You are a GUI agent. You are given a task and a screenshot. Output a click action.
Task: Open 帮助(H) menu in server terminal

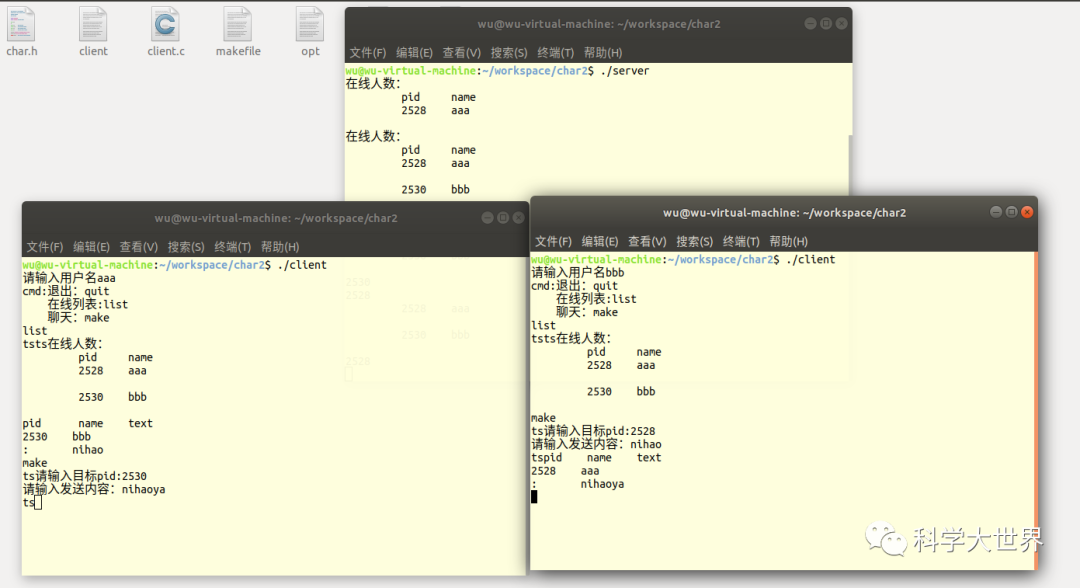click(603, 52)
